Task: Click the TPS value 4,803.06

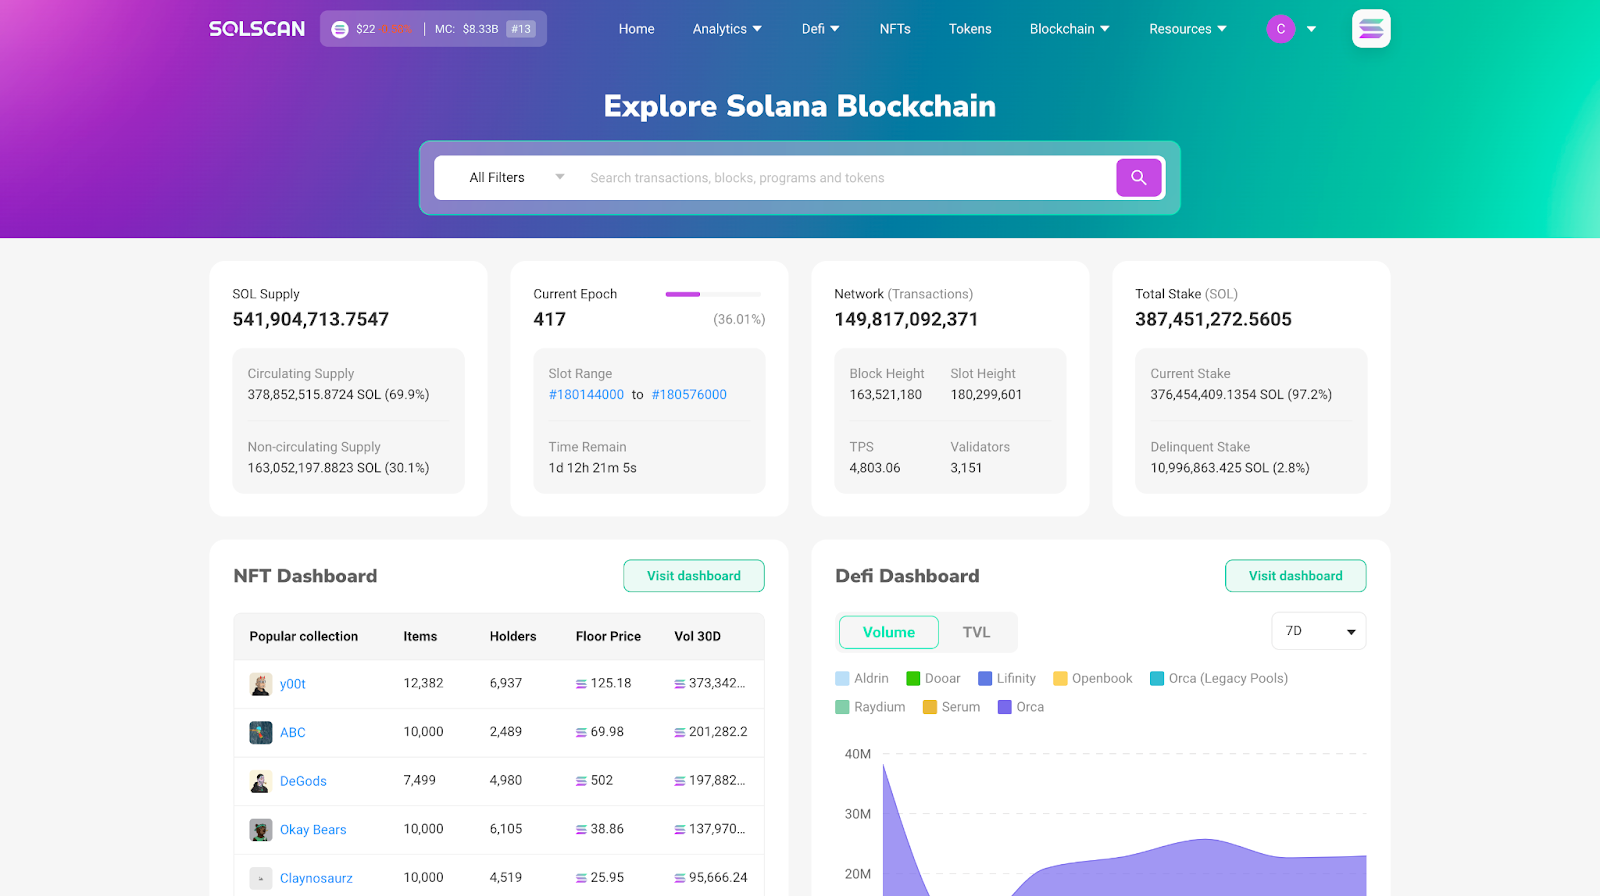Action: [x=875, y=468]
